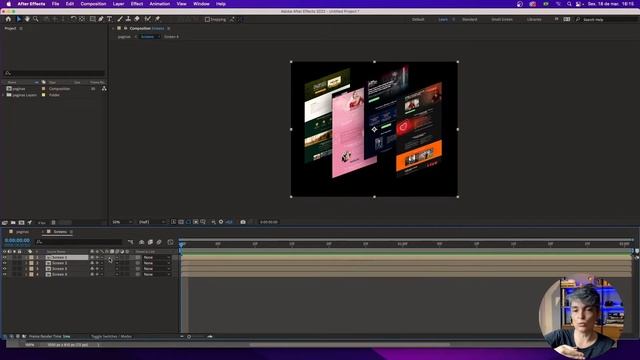Hide layer 4 with its eye icon

click(x=4, y=275)
